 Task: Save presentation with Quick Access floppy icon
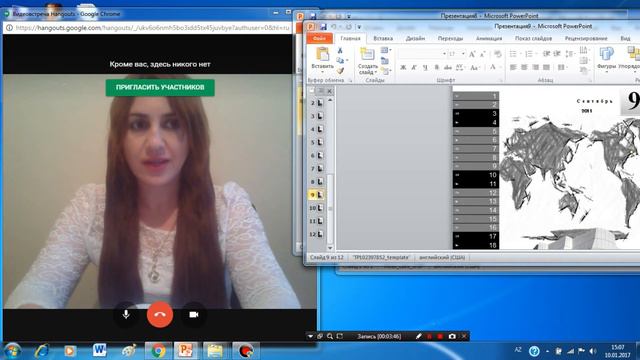(323, 27)
